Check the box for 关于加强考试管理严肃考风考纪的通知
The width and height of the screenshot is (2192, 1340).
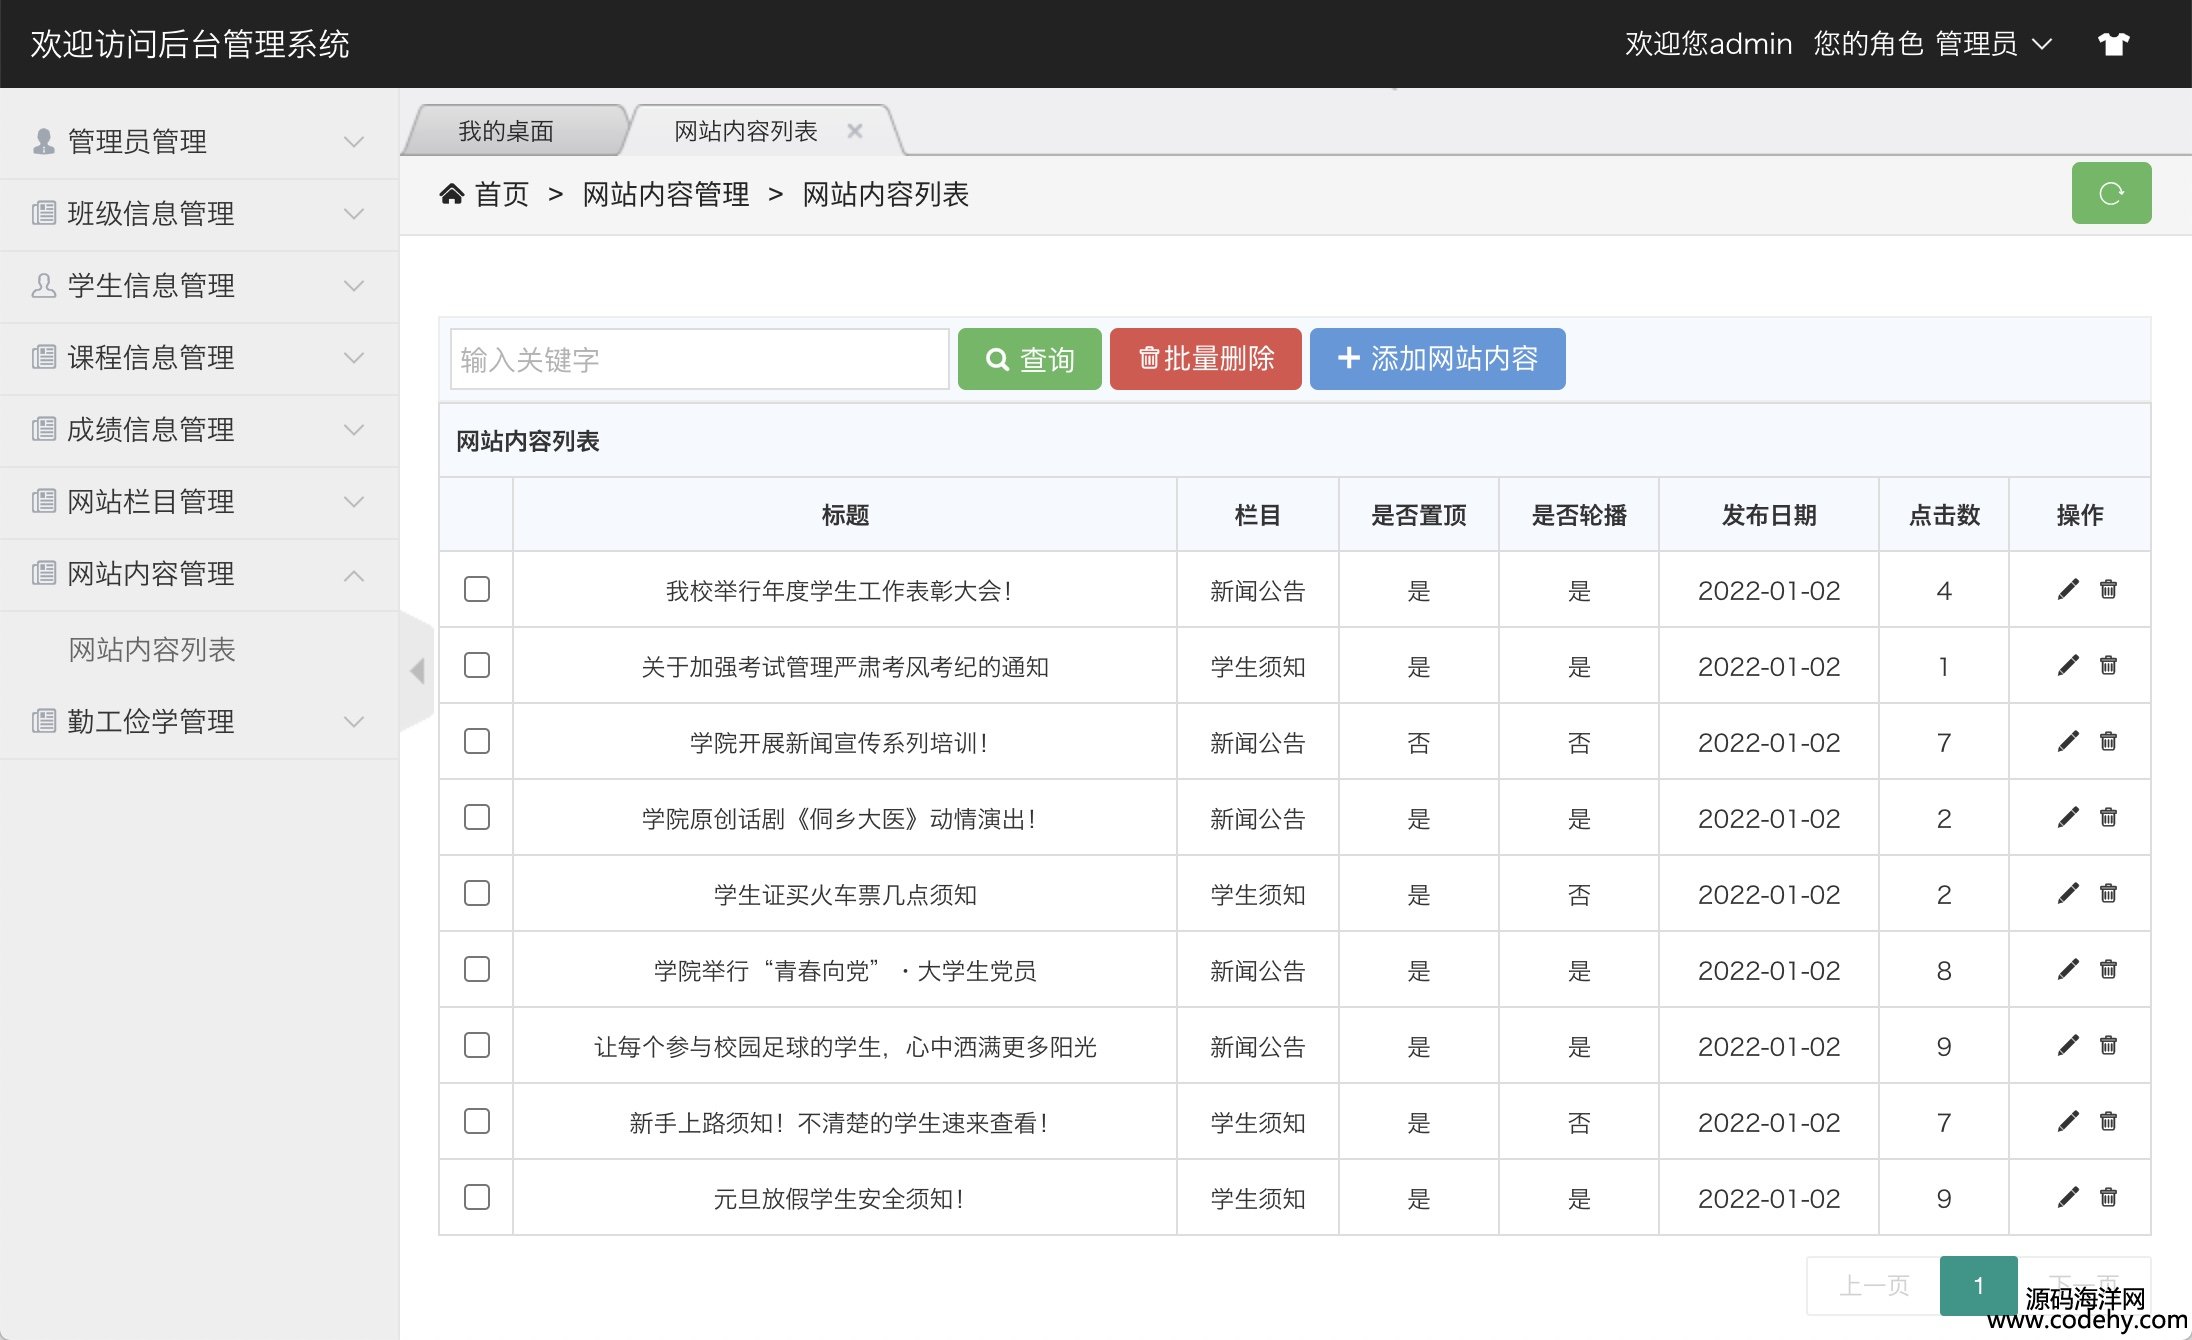pyautogui.click(x=477, y=665)
